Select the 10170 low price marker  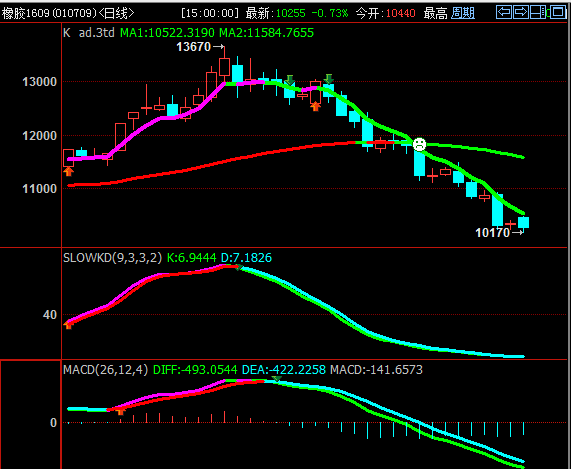coord(499,233)
